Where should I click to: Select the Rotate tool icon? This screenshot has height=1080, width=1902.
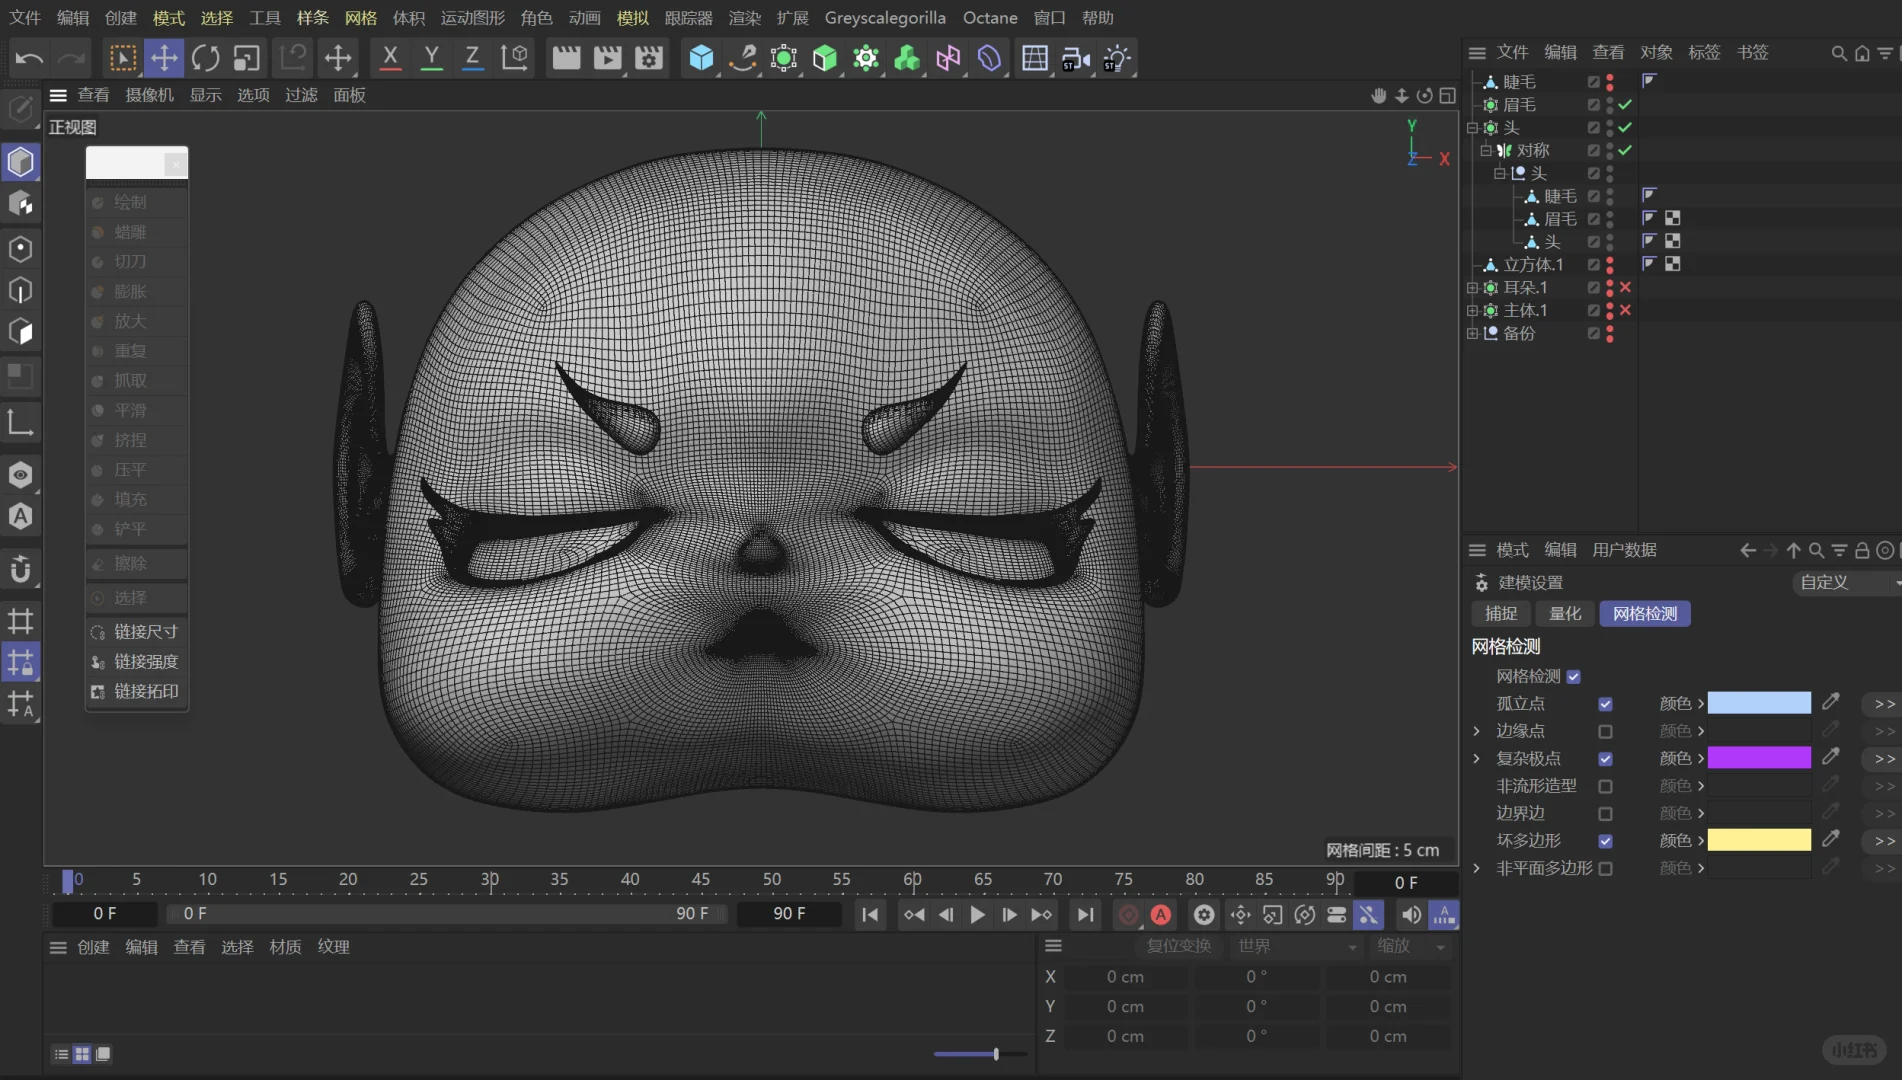tap(205, 58)
